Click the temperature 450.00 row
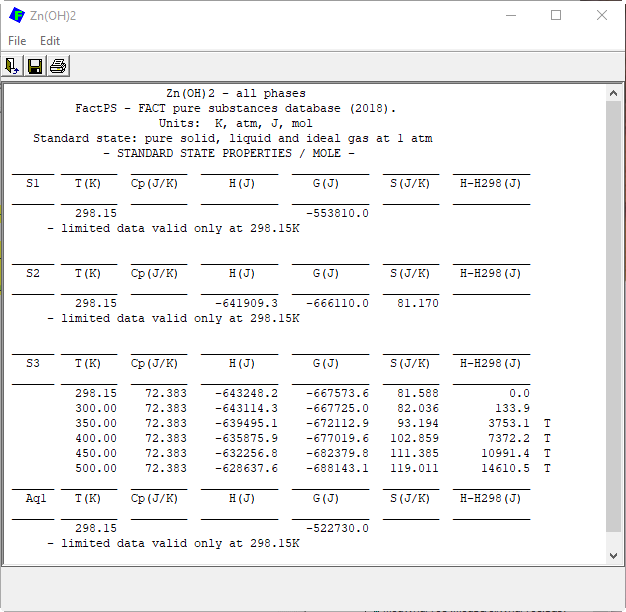Viewport: 626px width, 612px height. tap(96, 453)
